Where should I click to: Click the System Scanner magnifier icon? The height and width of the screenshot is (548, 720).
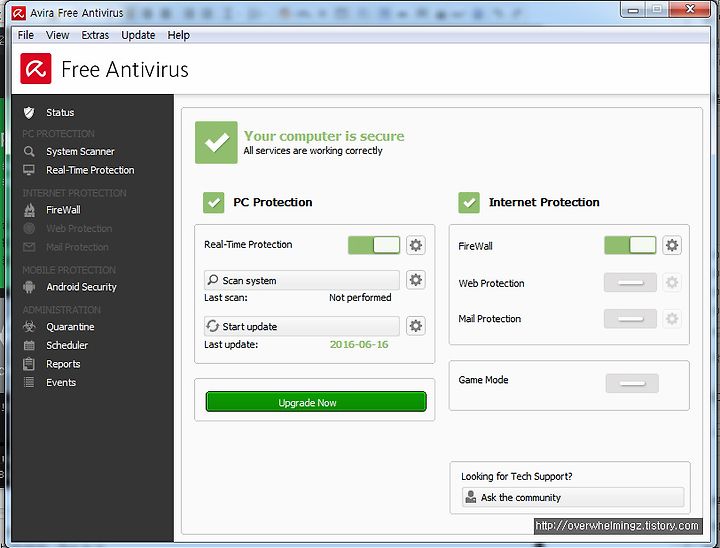(29, 152)
